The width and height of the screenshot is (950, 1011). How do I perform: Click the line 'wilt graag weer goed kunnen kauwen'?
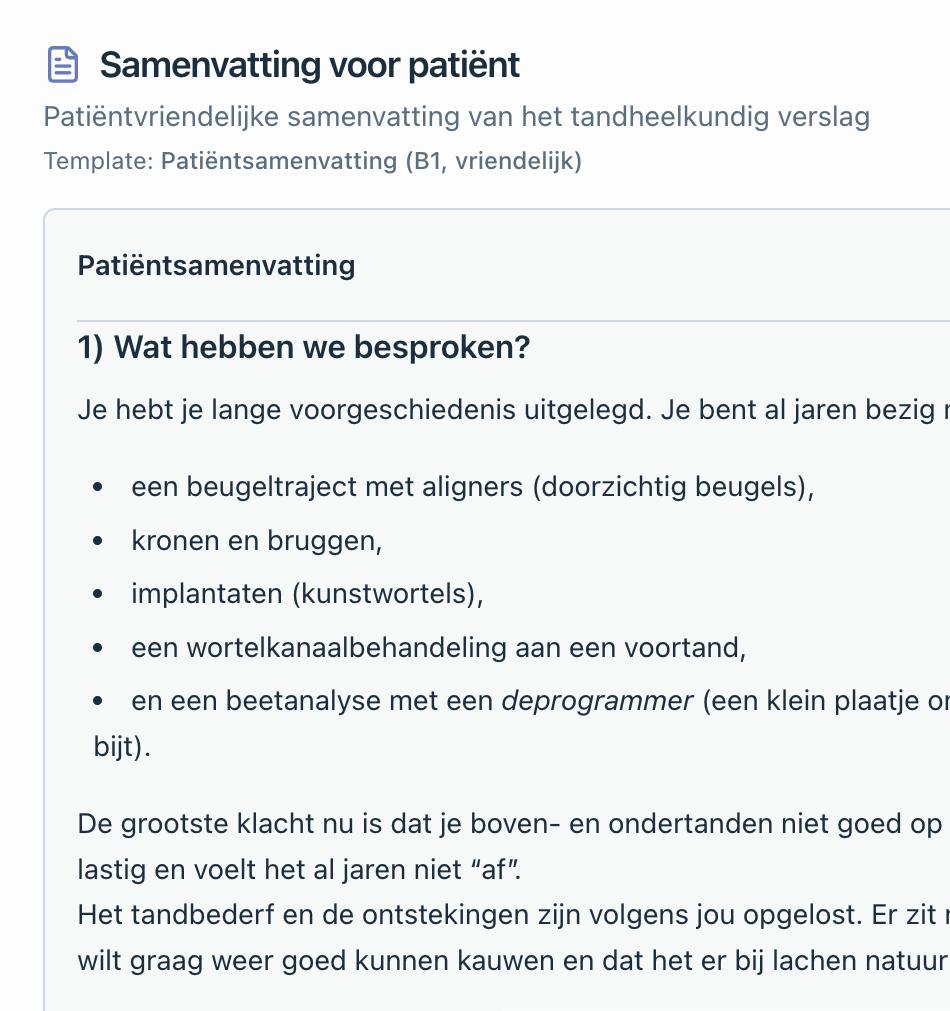coord(513,961)
